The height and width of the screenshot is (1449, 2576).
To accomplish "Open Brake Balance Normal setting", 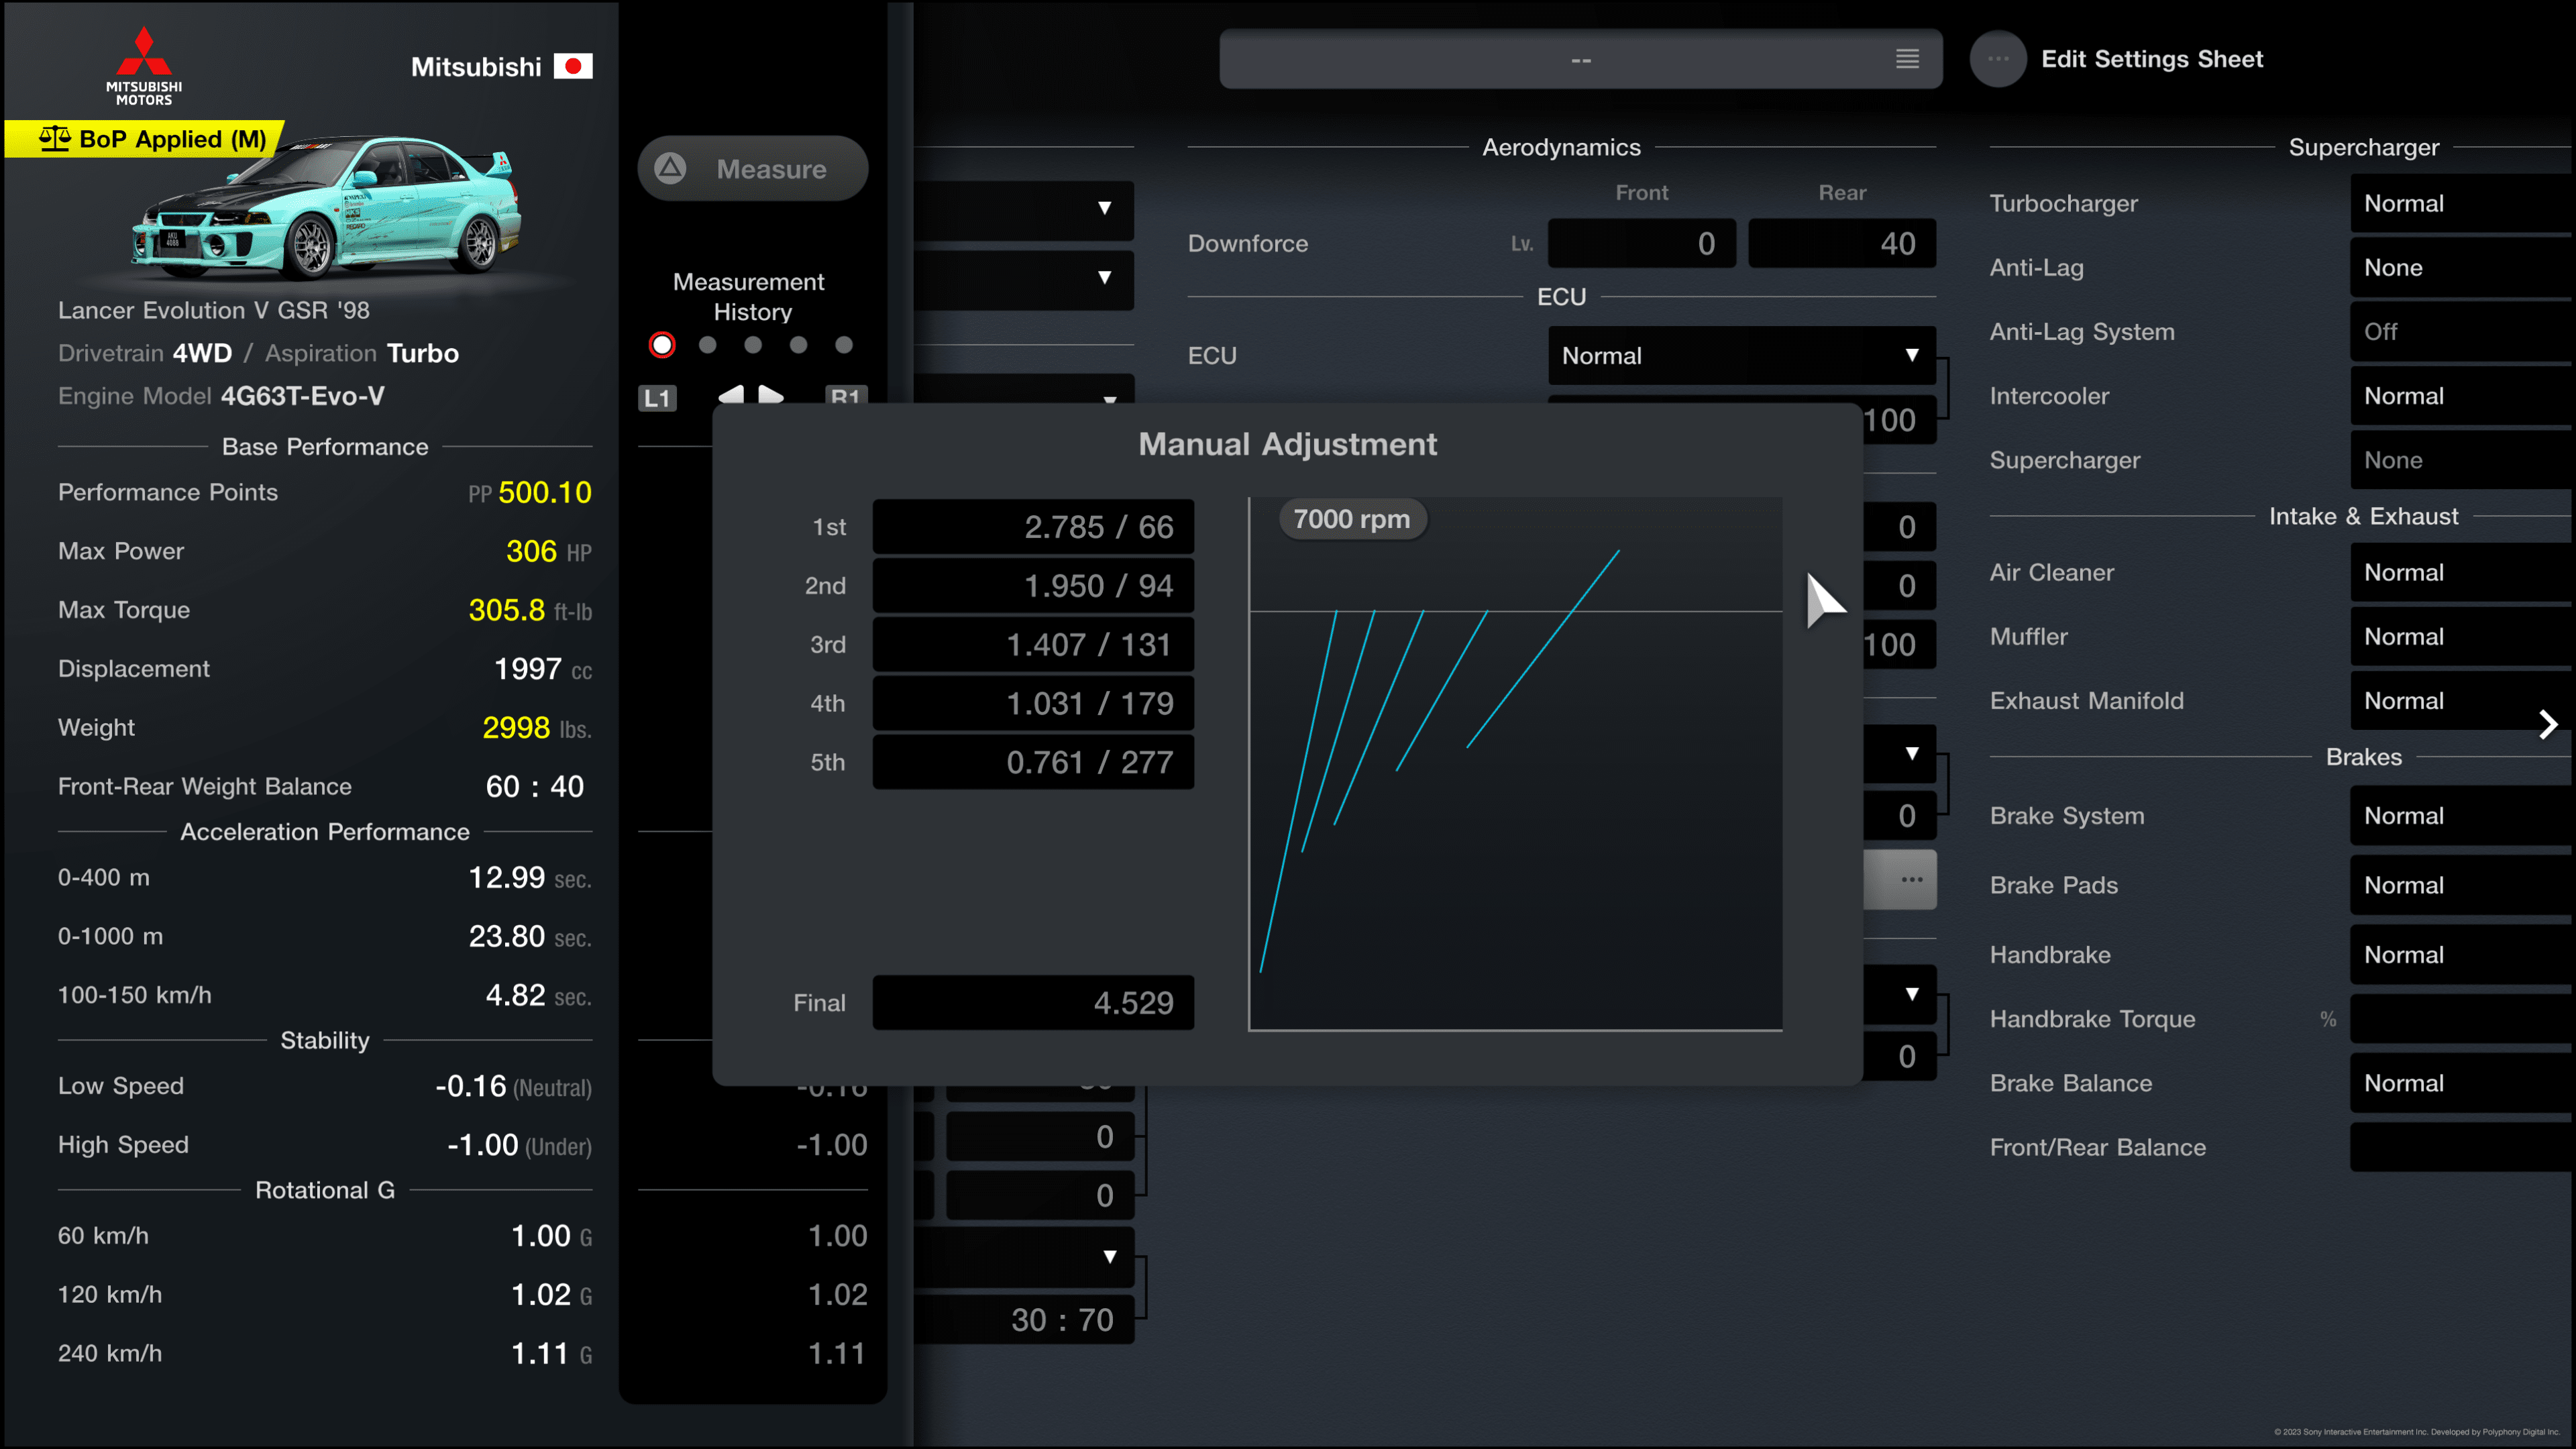I will pos(2462,1083).
